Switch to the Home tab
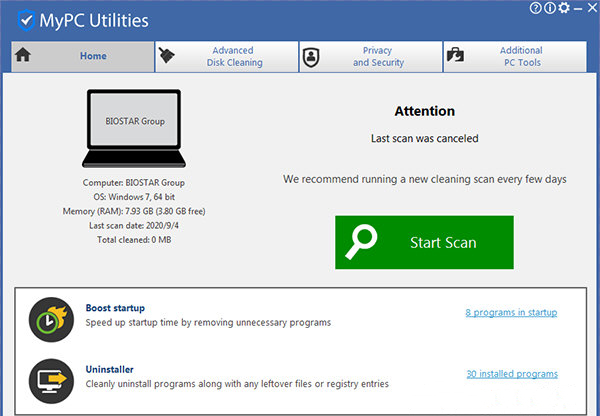600x416 pixels. 83,57
